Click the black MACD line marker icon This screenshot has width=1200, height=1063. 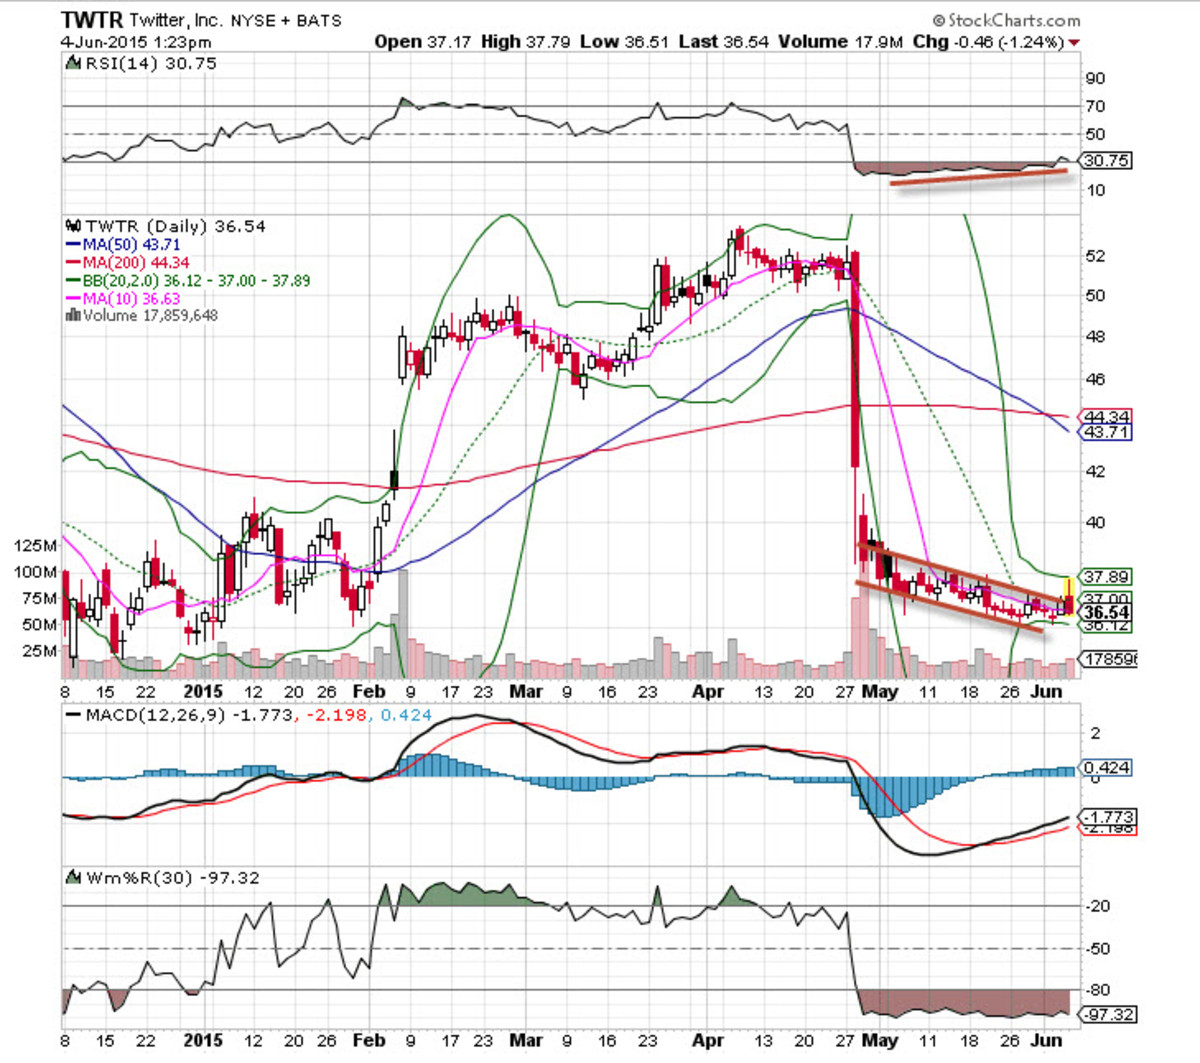click(73, 714)
